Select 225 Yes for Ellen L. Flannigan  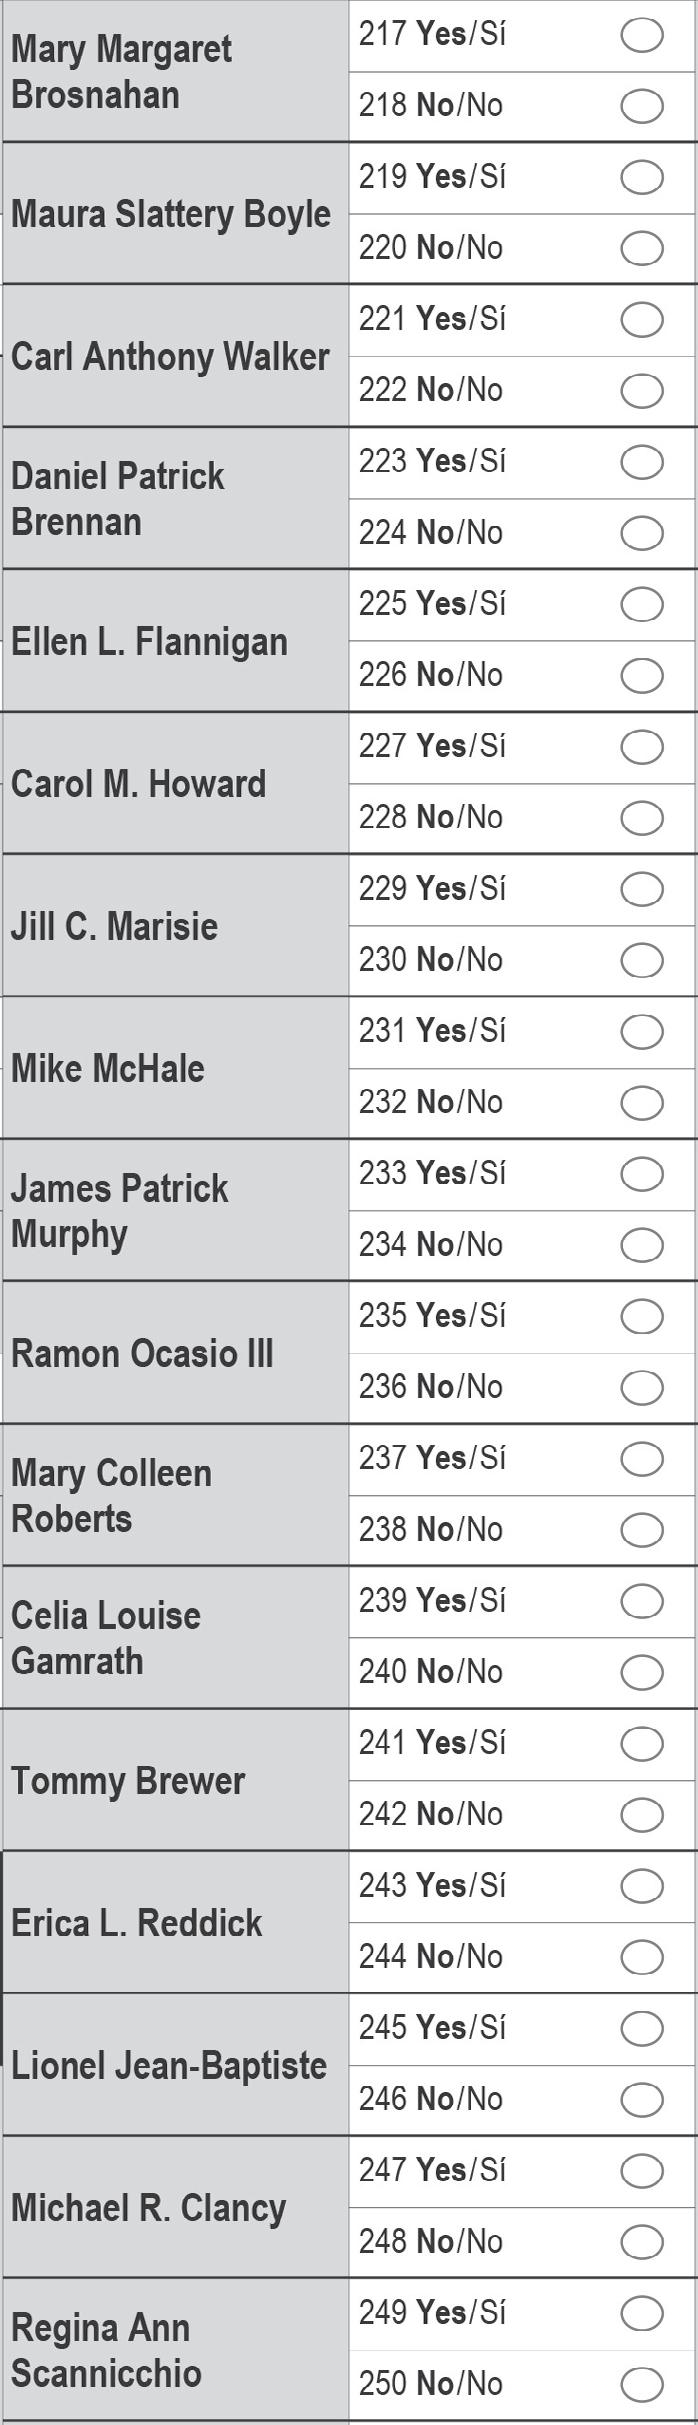642,604
